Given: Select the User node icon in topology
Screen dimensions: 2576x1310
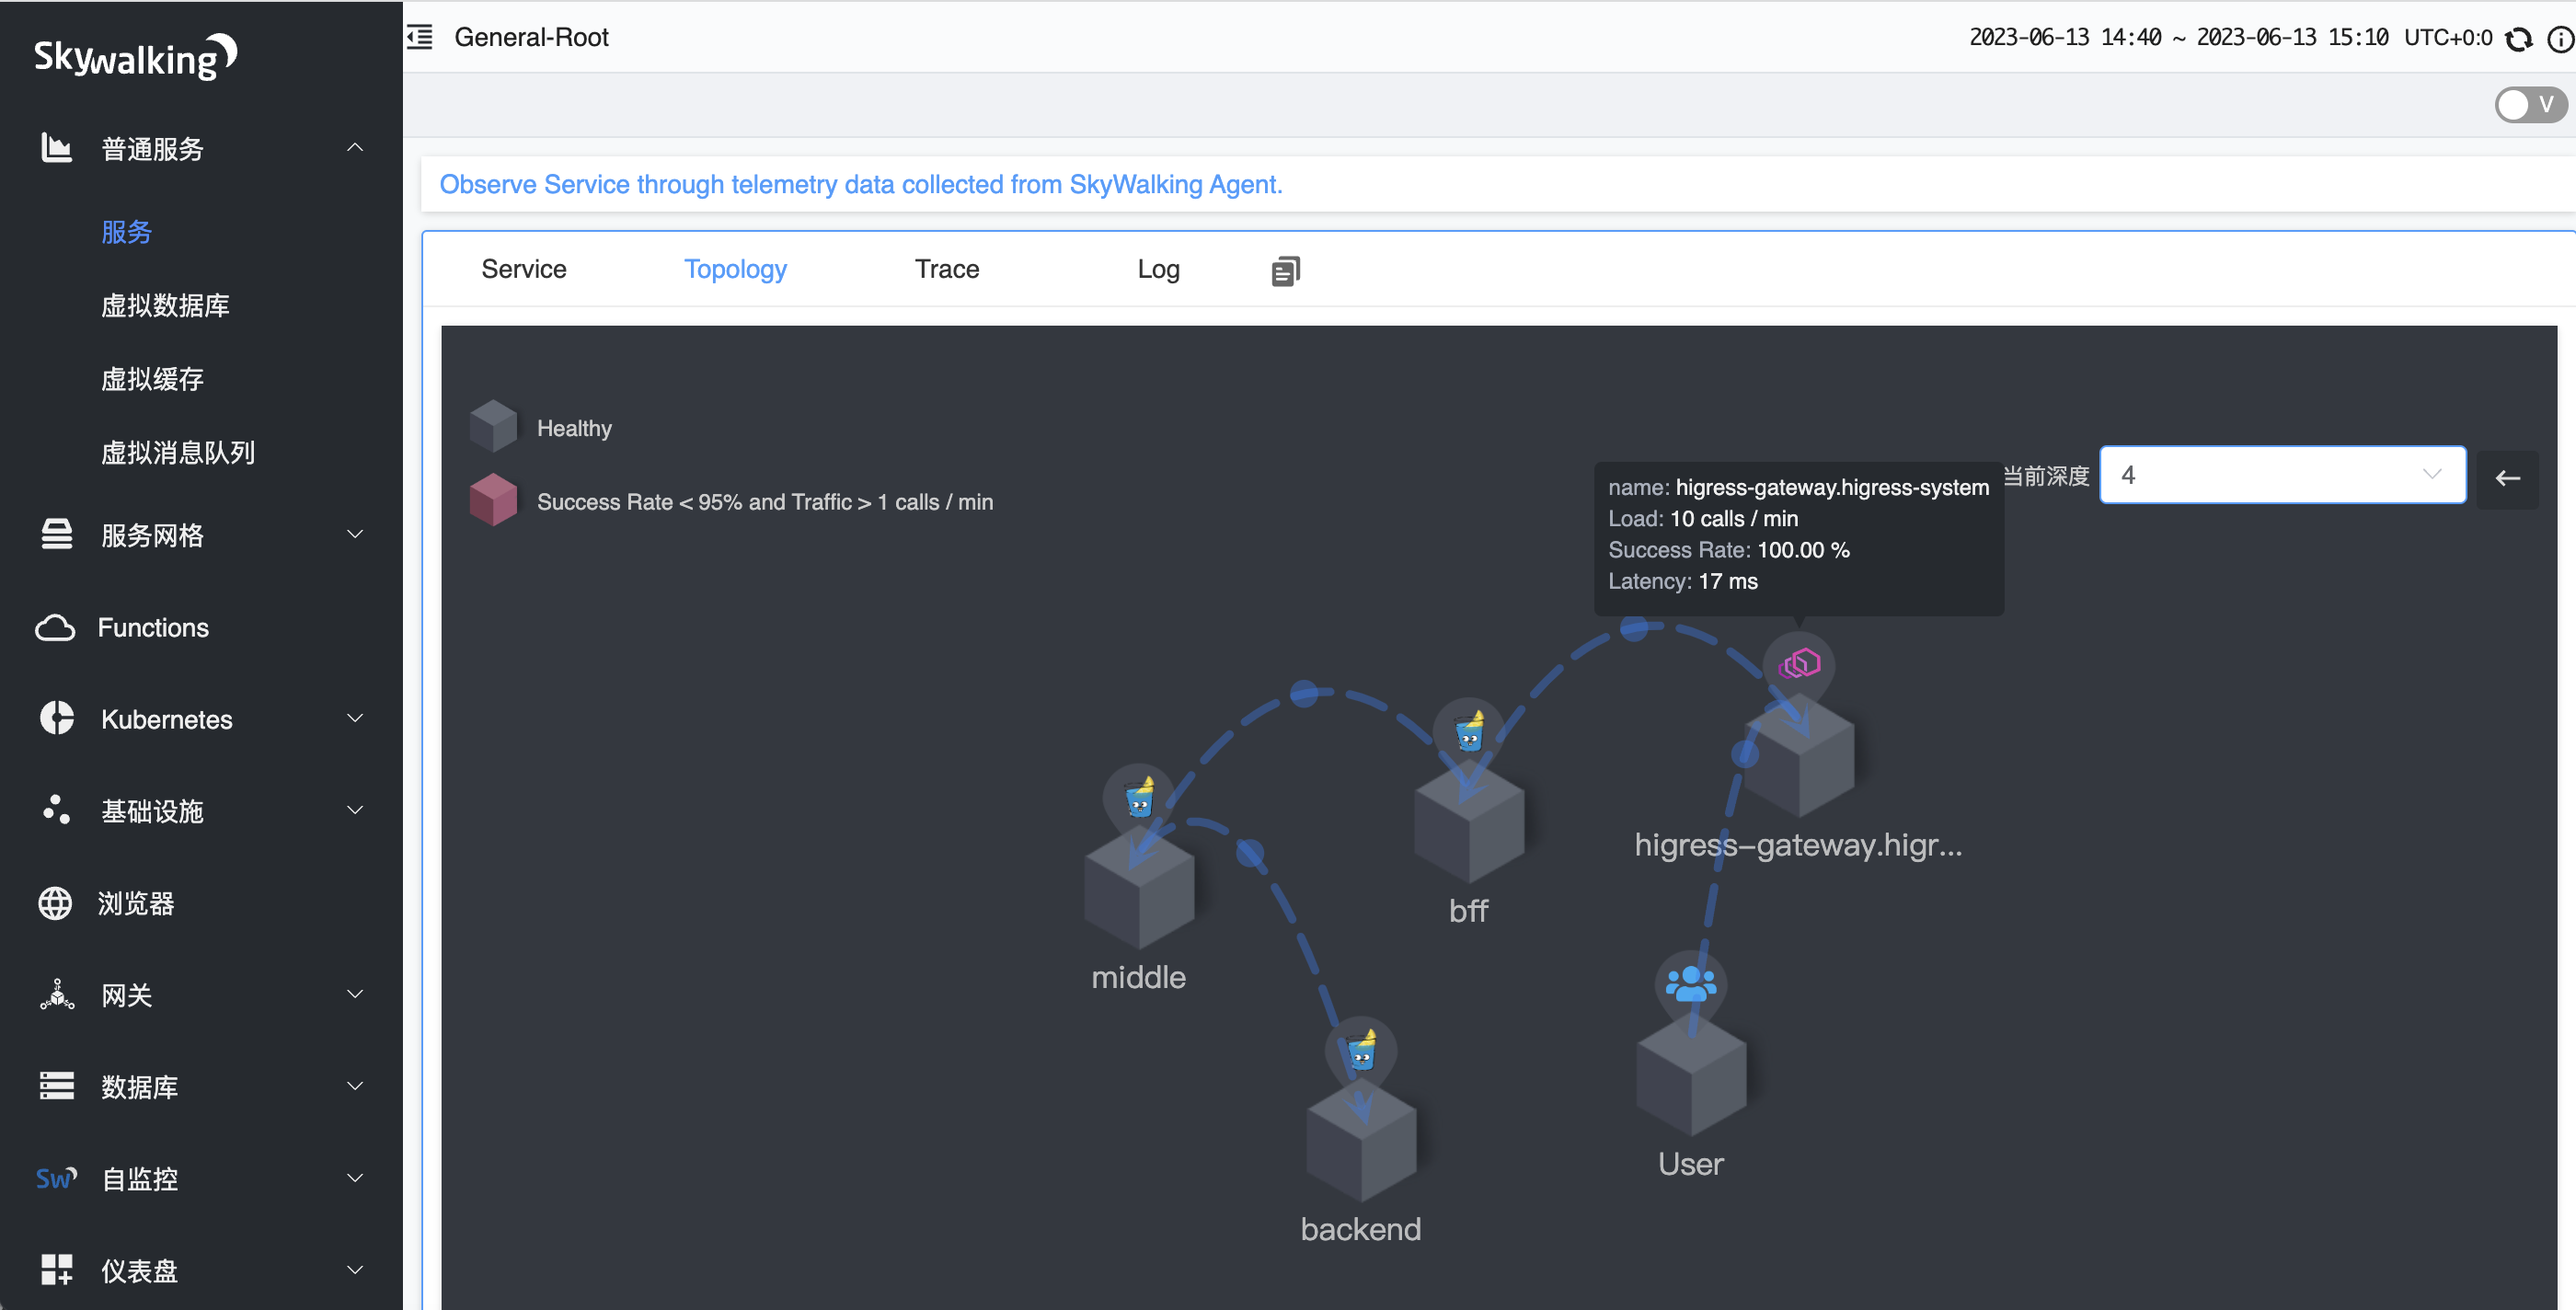Looking at the screenshot, I should [x=1690, y=985].
